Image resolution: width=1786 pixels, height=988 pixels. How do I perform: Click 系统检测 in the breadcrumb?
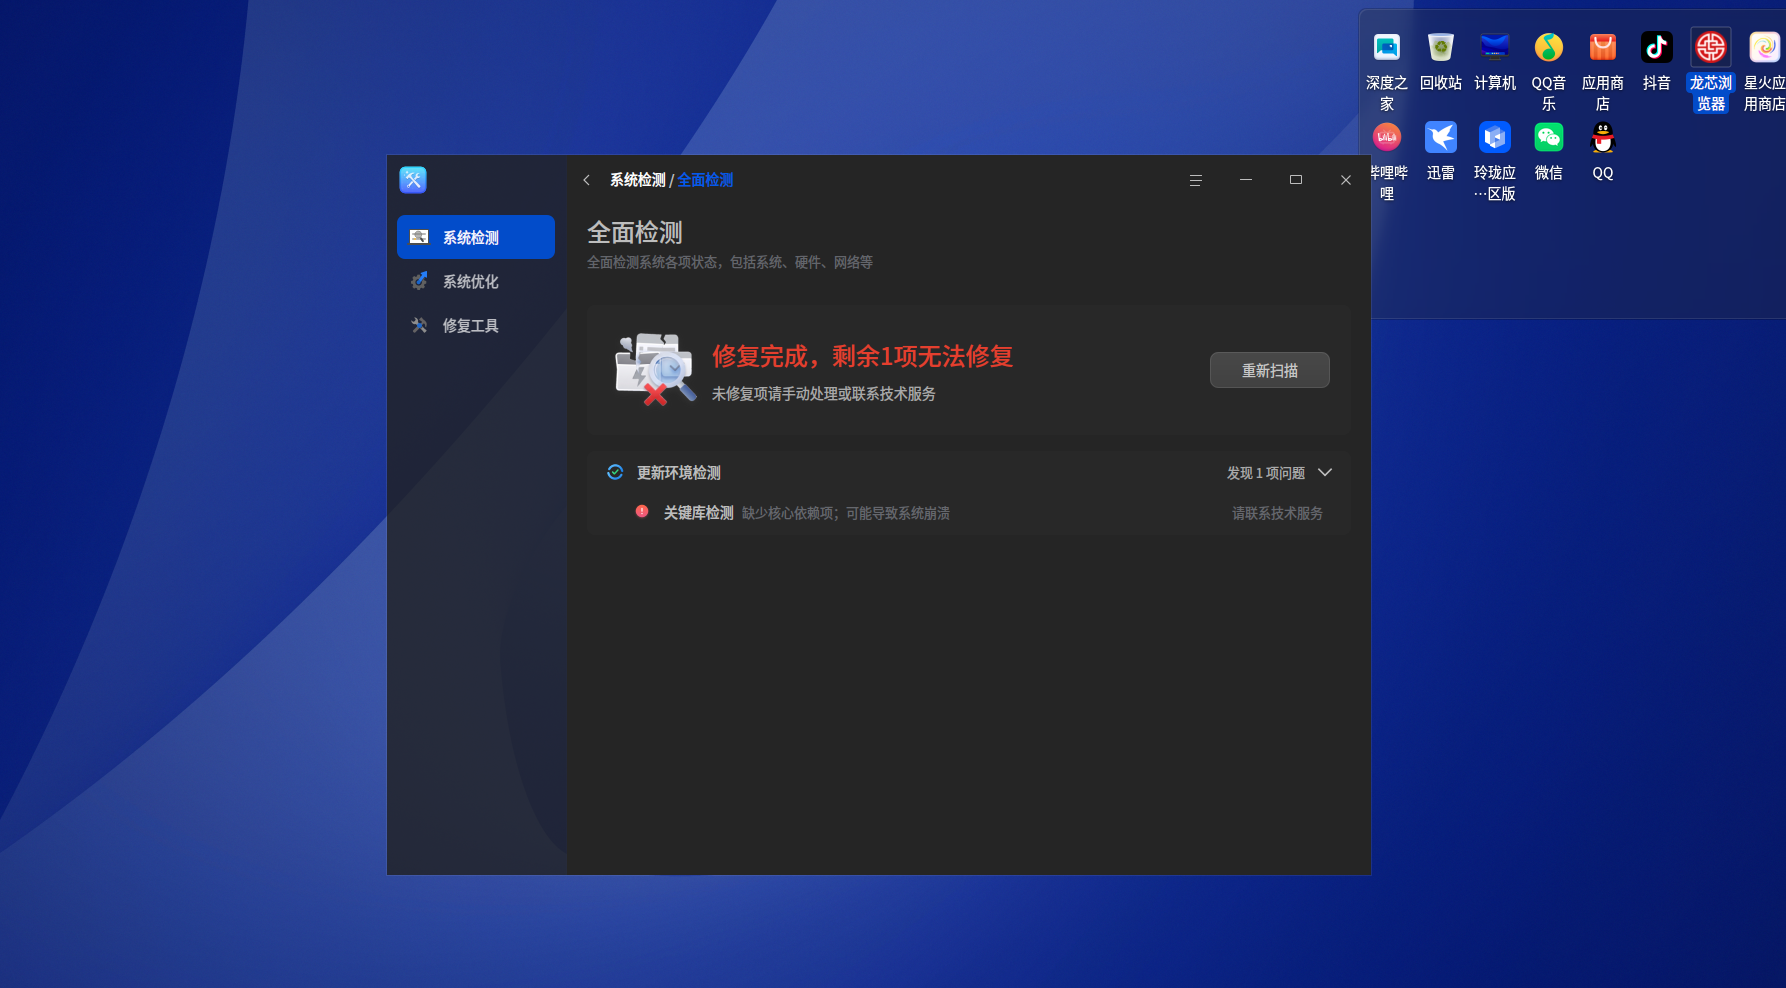coord(638,180)
